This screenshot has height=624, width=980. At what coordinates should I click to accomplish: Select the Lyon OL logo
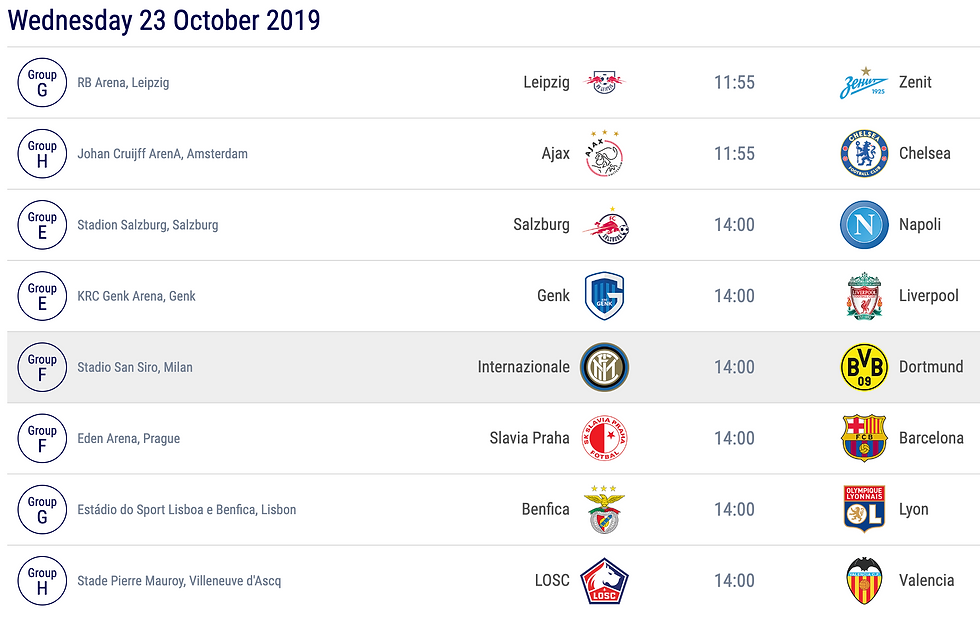(x=864, y=509)
